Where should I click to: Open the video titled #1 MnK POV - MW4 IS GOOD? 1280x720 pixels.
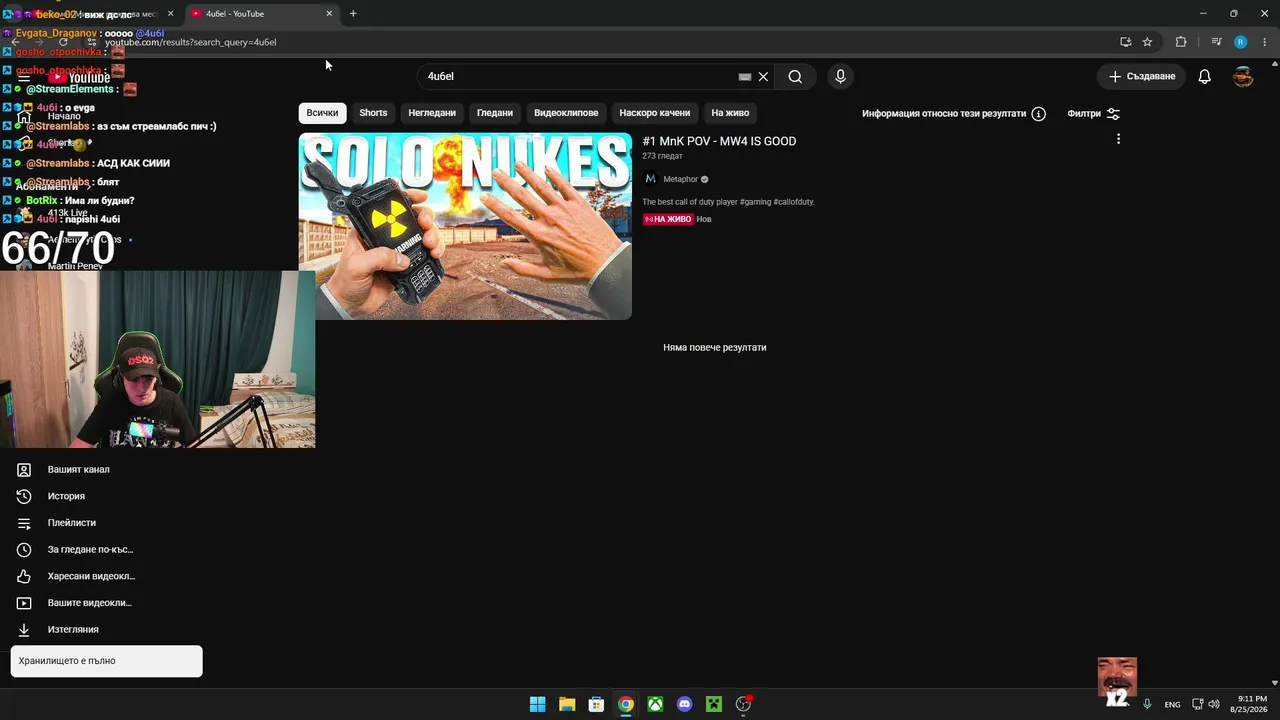click(719, 141)
